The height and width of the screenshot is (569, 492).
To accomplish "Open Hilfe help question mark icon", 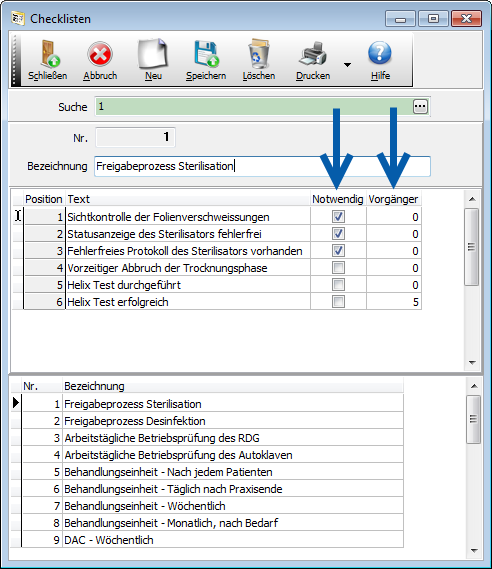I will 380,53.
